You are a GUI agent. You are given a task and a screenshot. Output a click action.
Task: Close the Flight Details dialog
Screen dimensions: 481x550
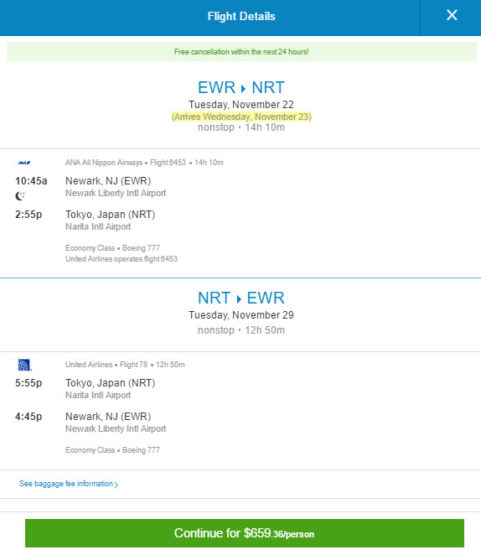point(452,15)
